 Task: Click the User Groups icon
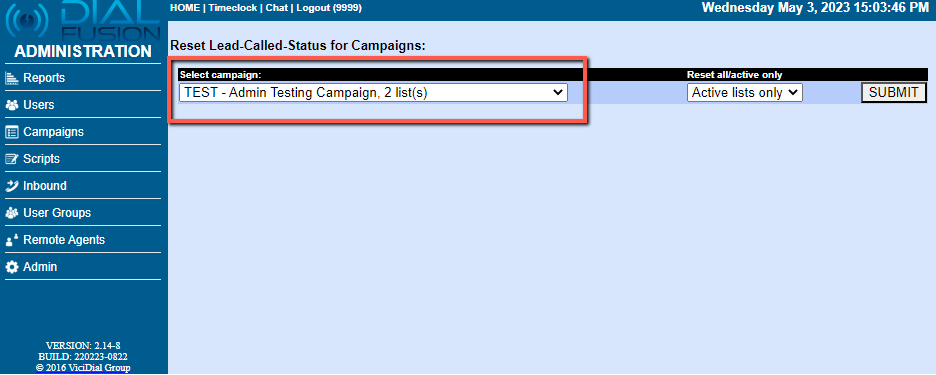point(12,213)
